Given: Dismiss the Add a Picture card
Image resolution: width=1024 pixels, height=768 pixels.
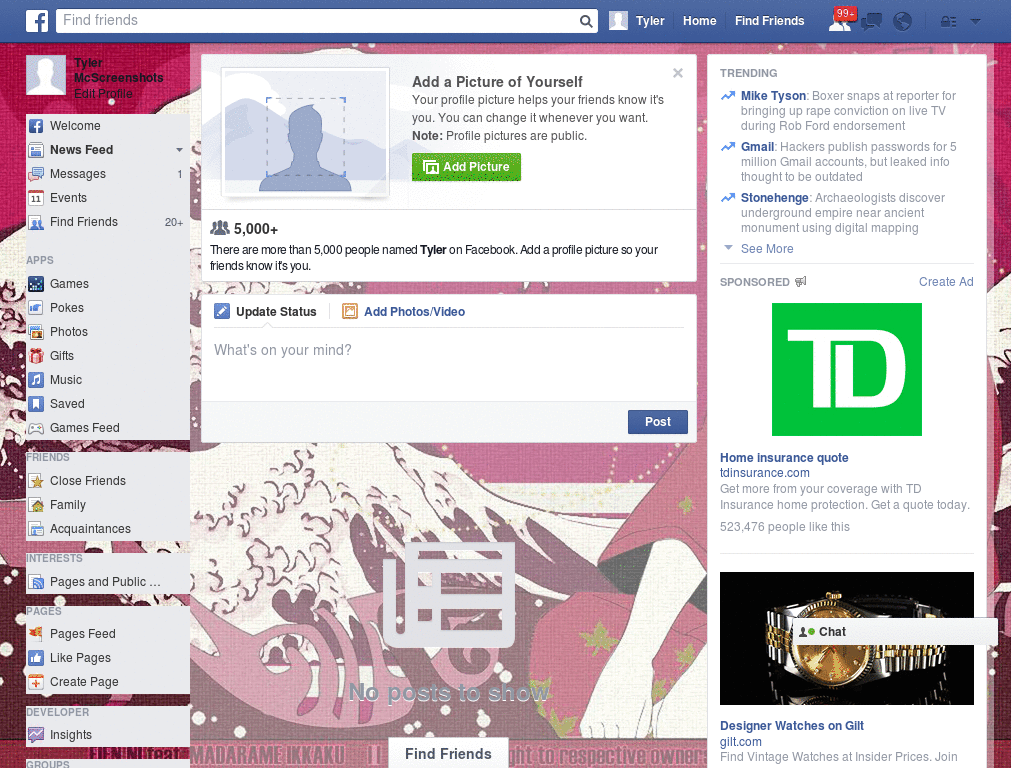Looking at the screenshot, I should pos(678,73).
